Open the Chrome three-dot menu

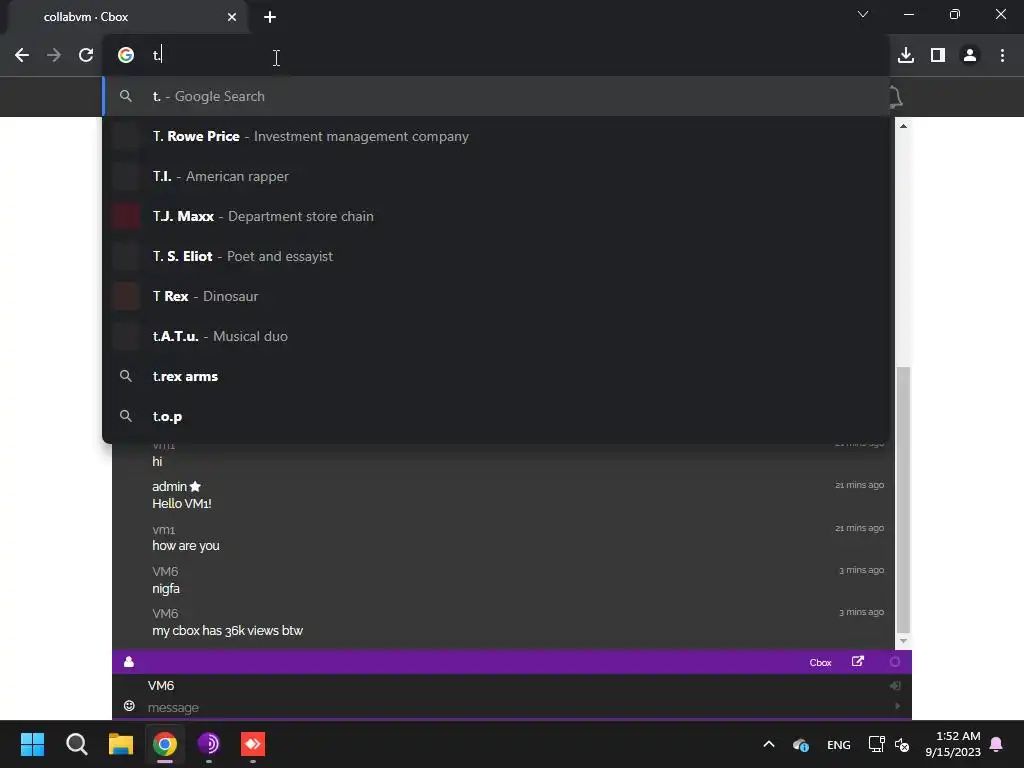[1002, 56]
